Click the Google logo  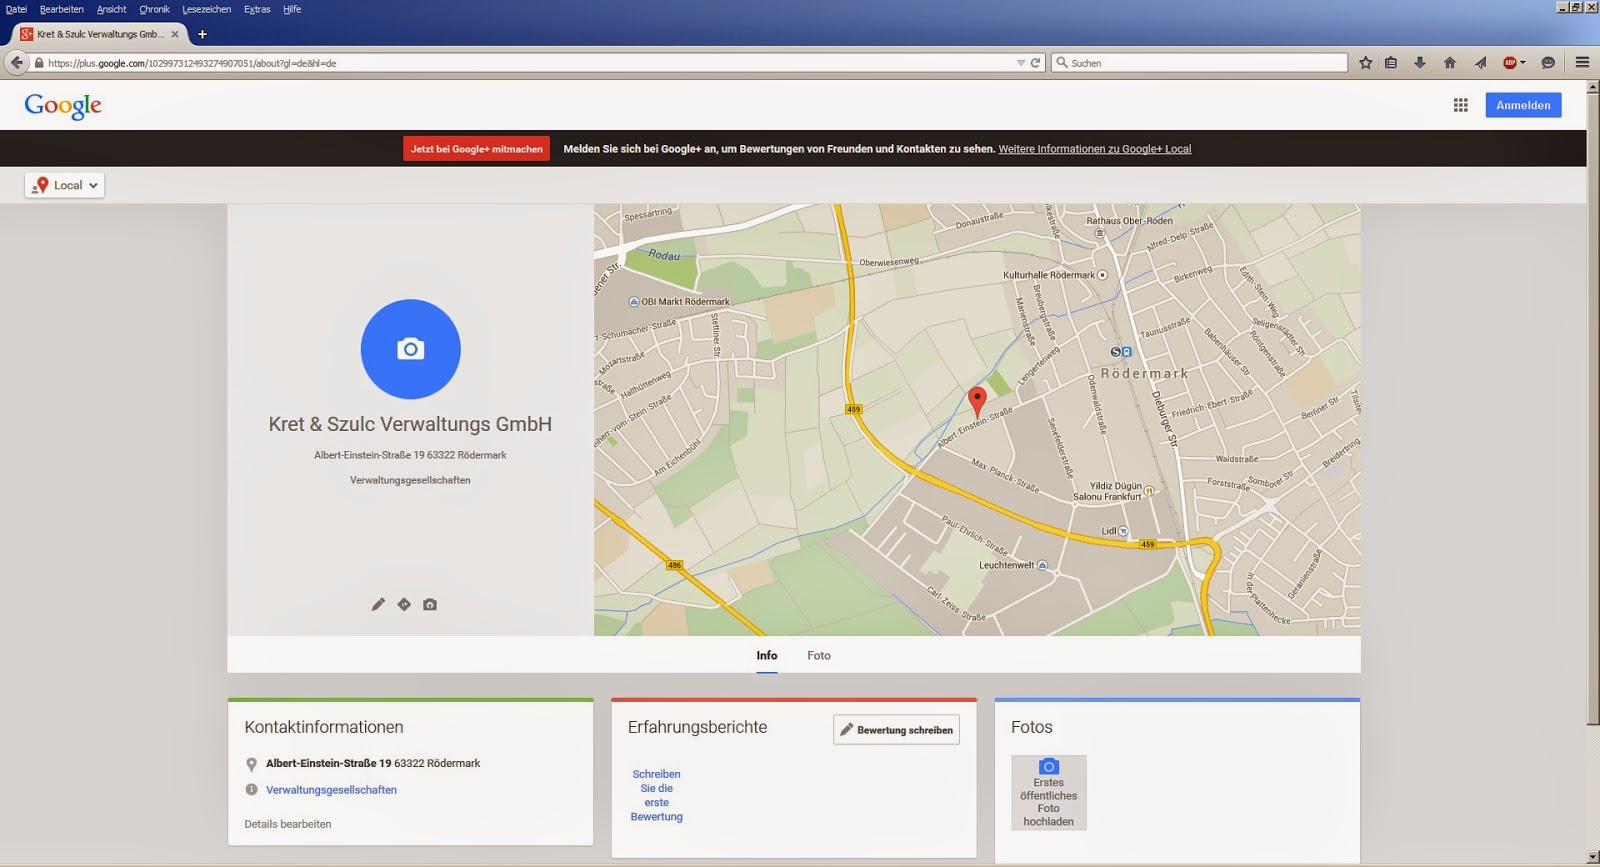click(x=63, y=105)
